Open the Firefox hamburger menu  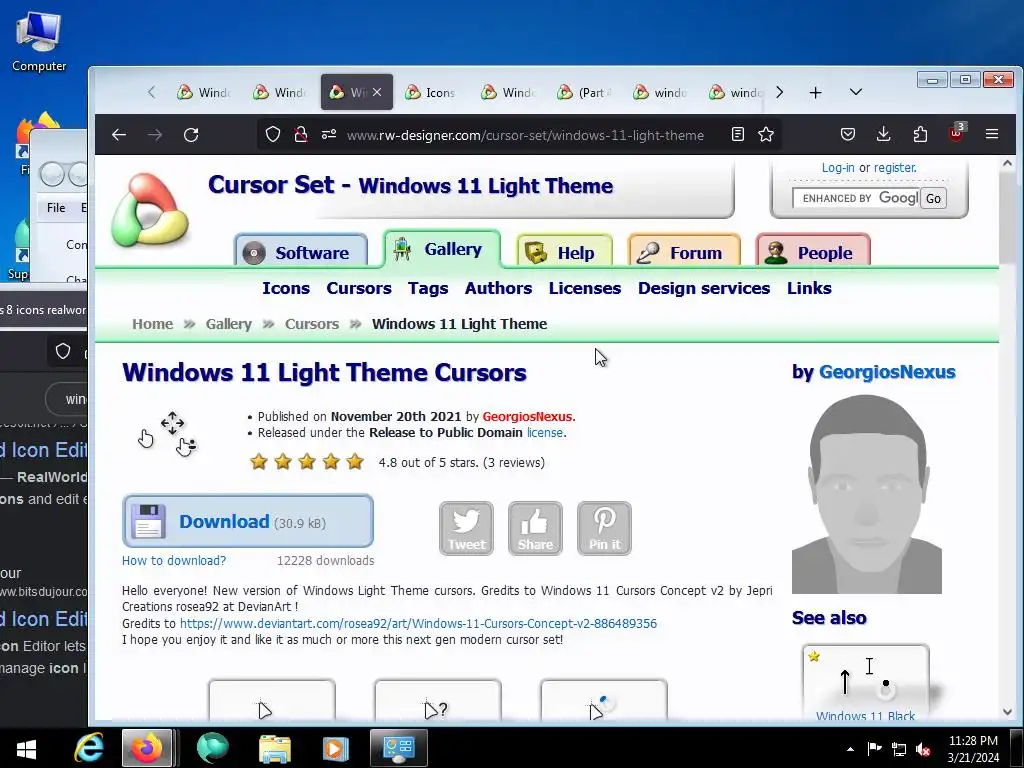992,135
